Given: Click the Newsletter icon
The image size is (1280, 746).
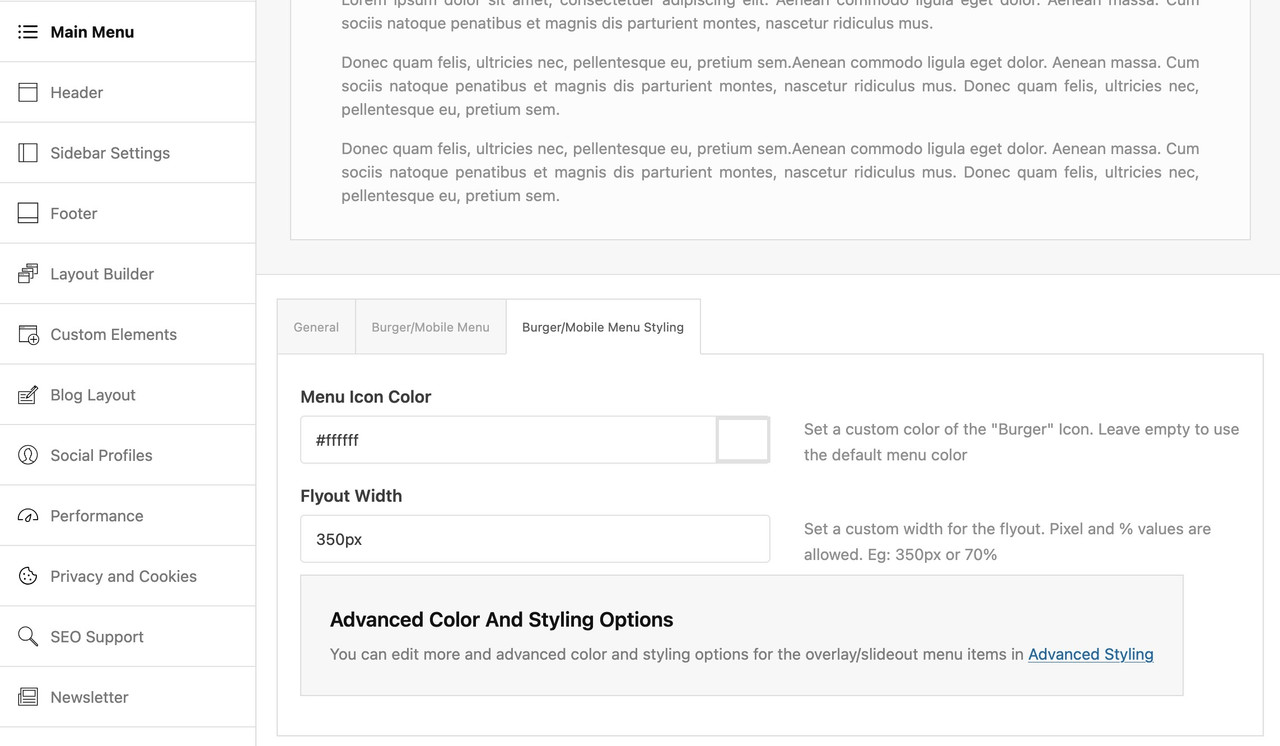Looking at the screenshot, I should pos(28,697).
